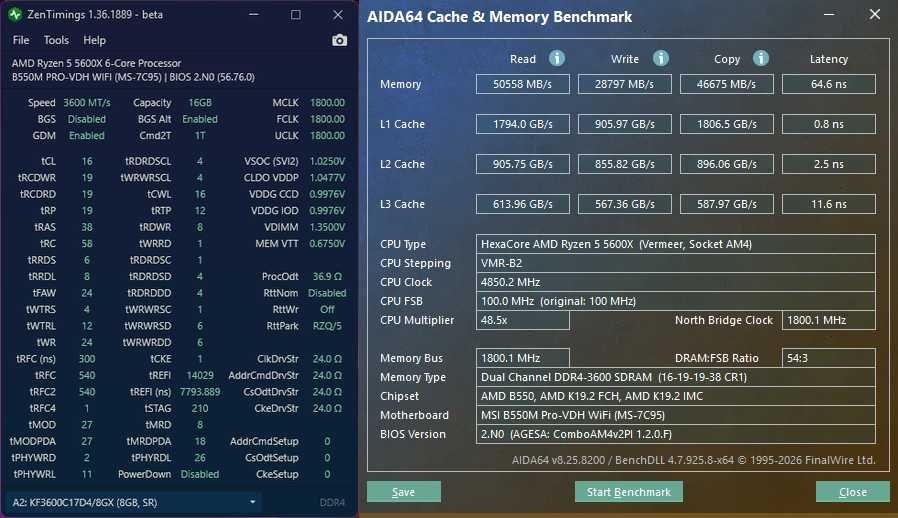
Task: Maximize the ZenTimings window
Action: 296,15
